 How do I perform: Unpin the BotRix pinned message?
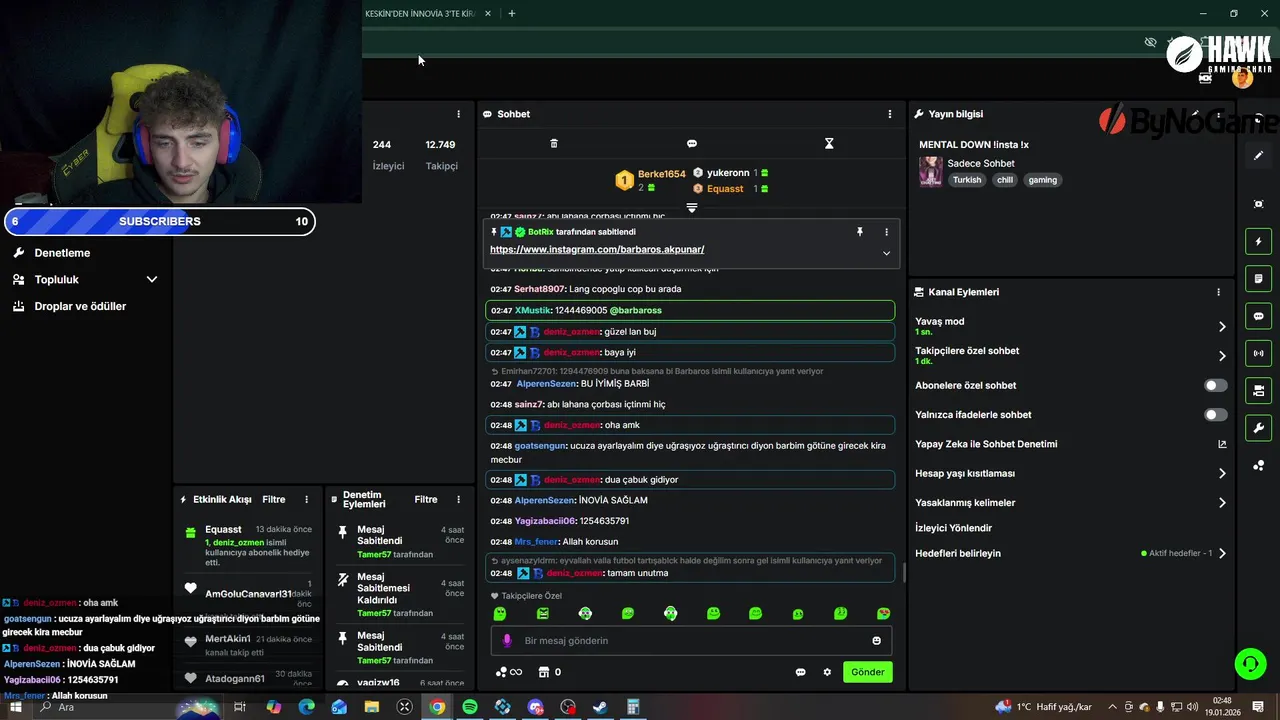pyautogui.click(x=859, y=232)
